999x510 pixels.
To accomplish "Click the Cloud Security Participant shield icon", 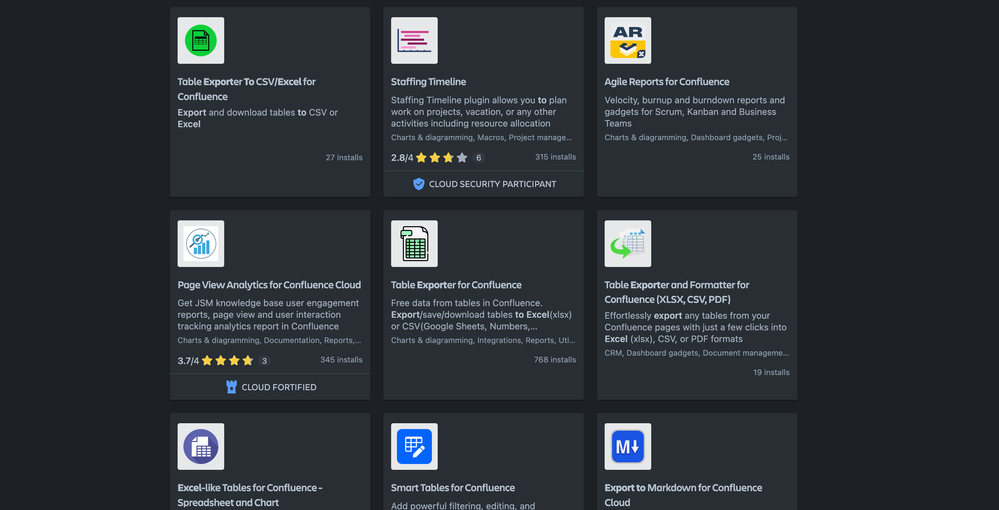I will coord(419,184).
